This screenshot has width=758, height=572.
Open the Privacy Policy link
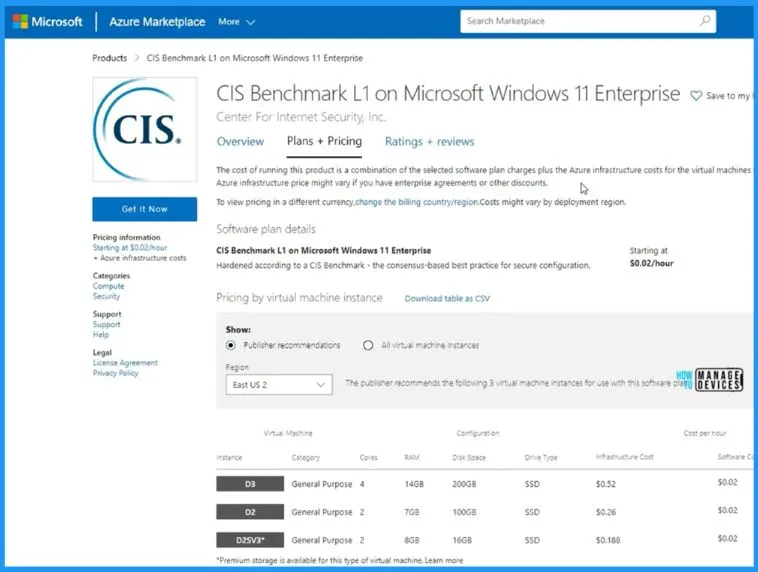click(116, 373)
